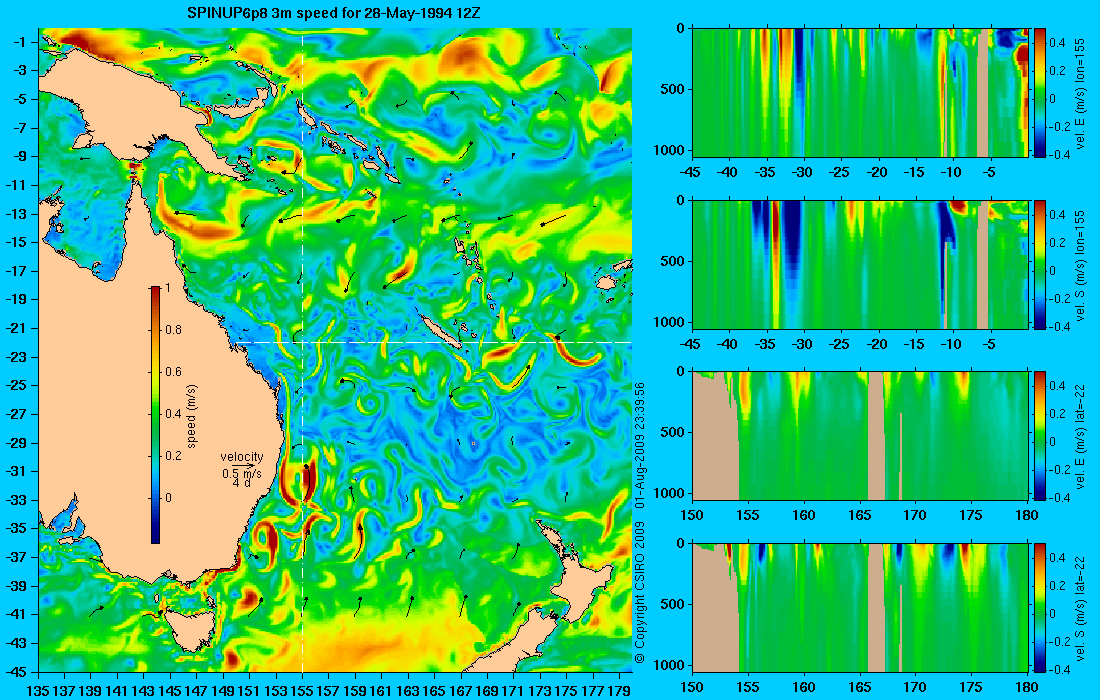Click the '1' tick on the speed color bar
The height and width of the screenshot is (700, 1100).
(x=166, y=288)
